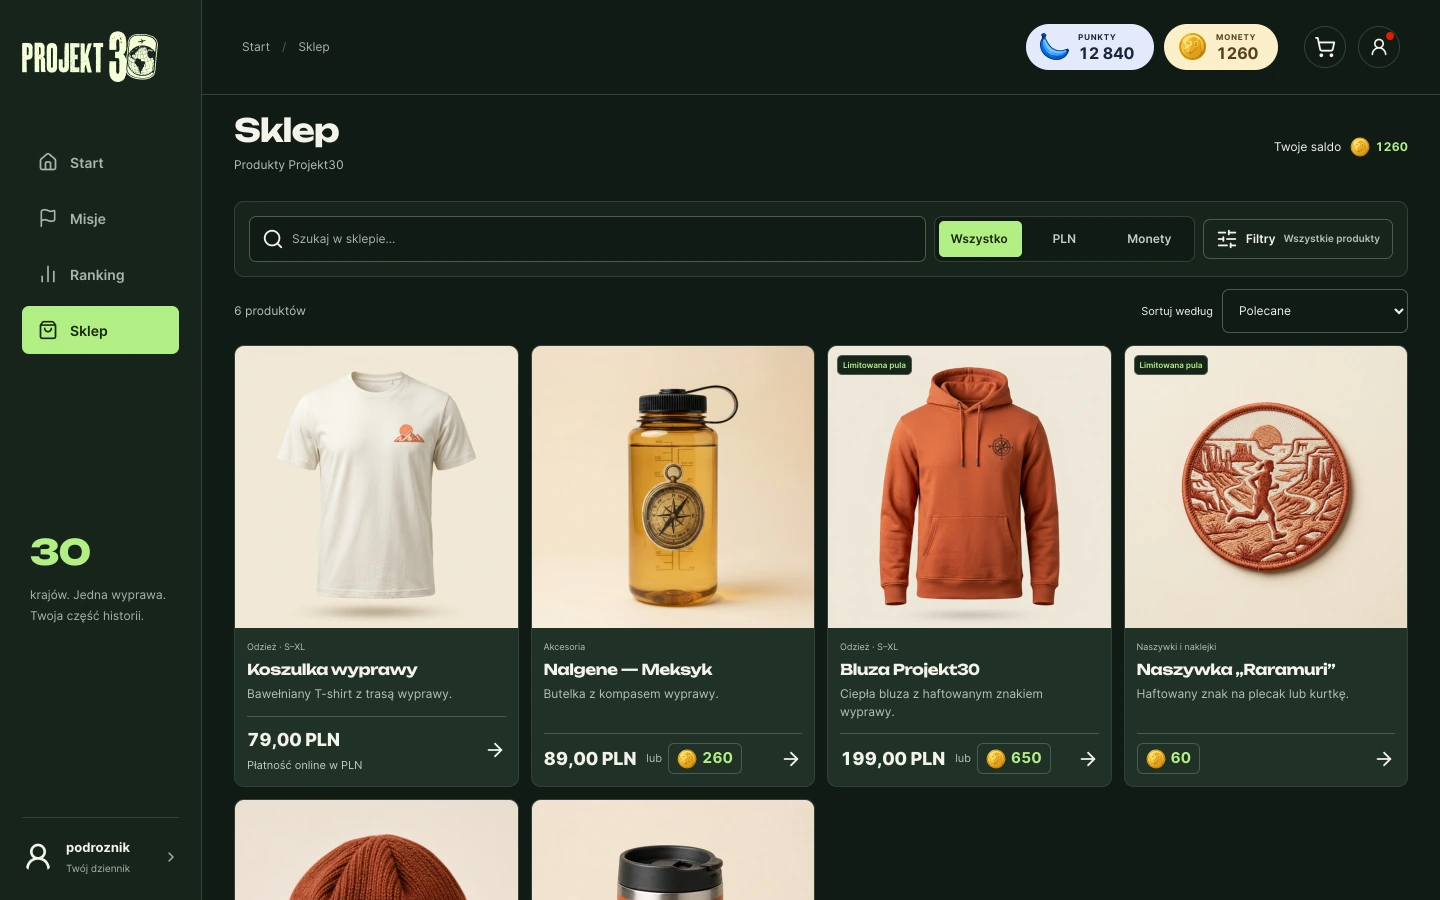
Task: Go to Start in sidebar
Action: (100, 162)
